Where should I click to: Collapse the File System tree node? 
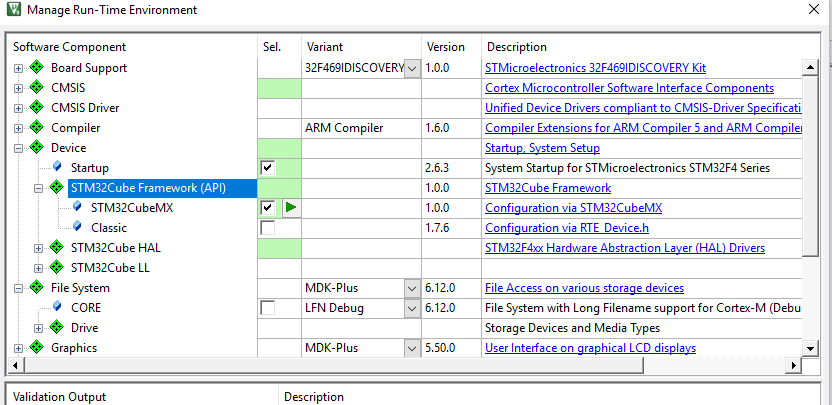click(19, 288)
